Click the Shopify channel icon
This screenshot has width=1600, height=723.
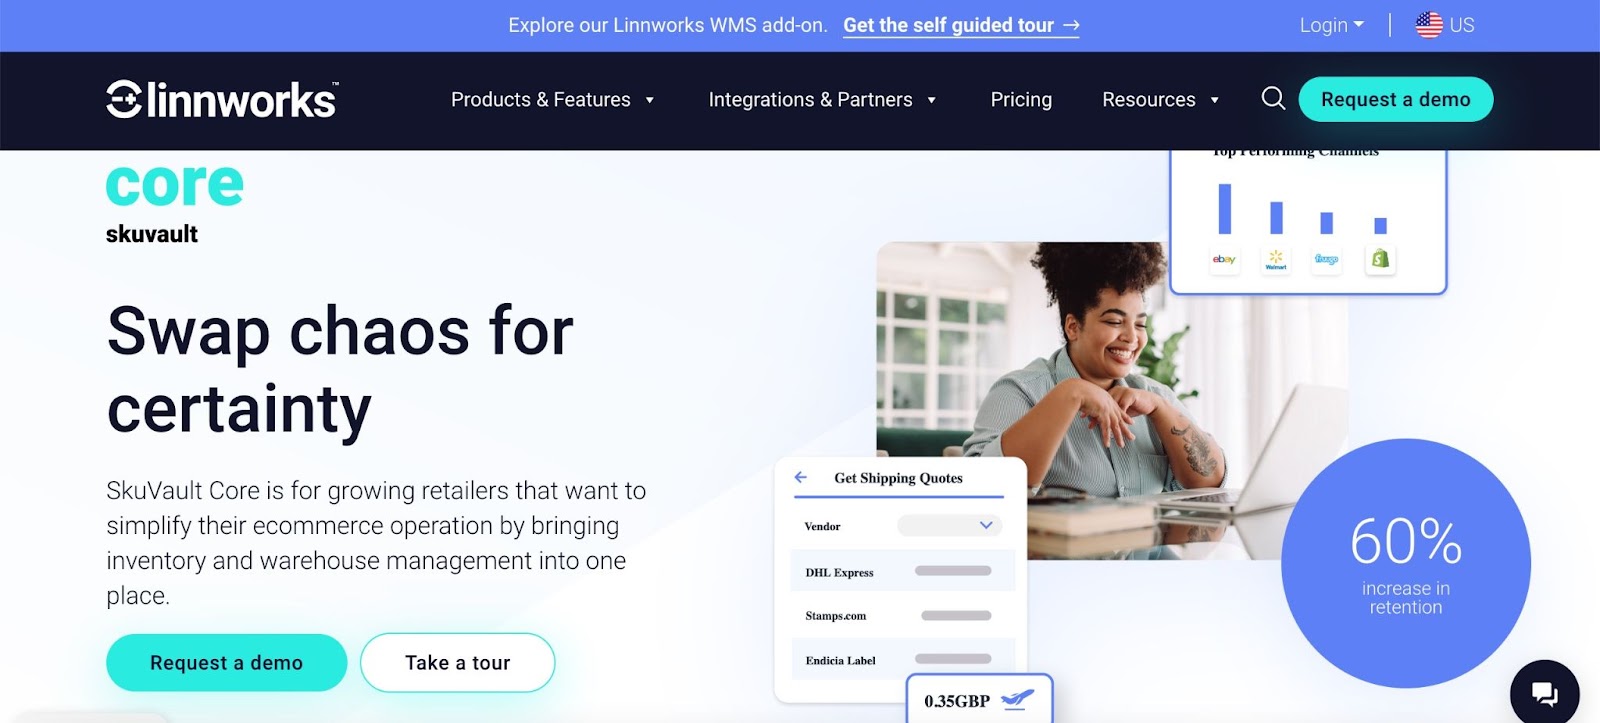[x=1380, y=259]
